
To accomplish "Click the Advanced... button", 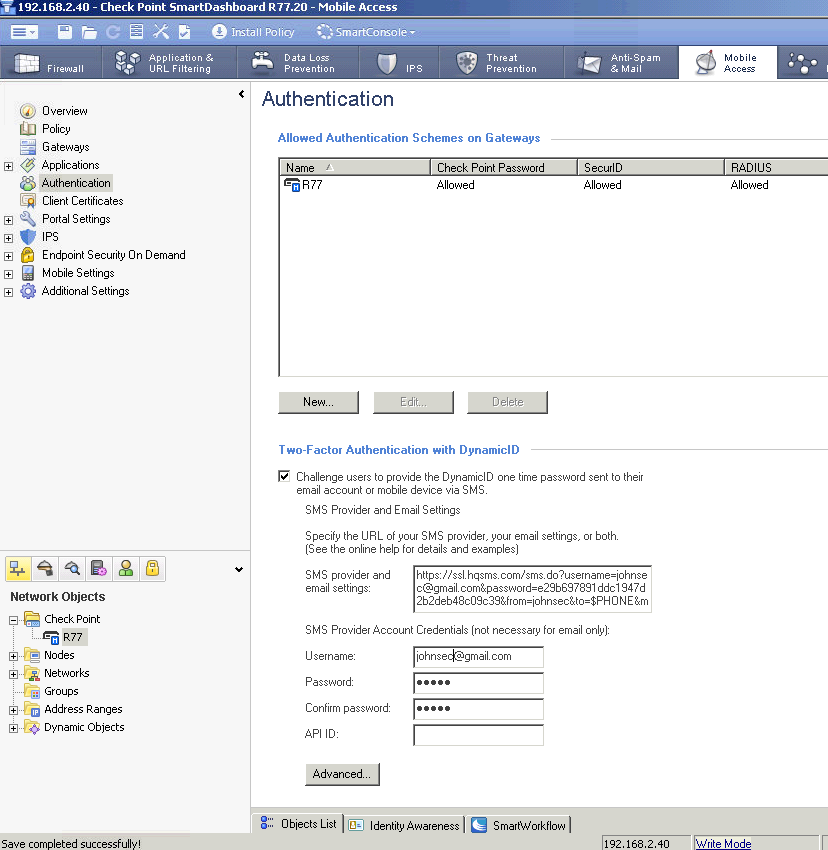I will pos(342,774).
